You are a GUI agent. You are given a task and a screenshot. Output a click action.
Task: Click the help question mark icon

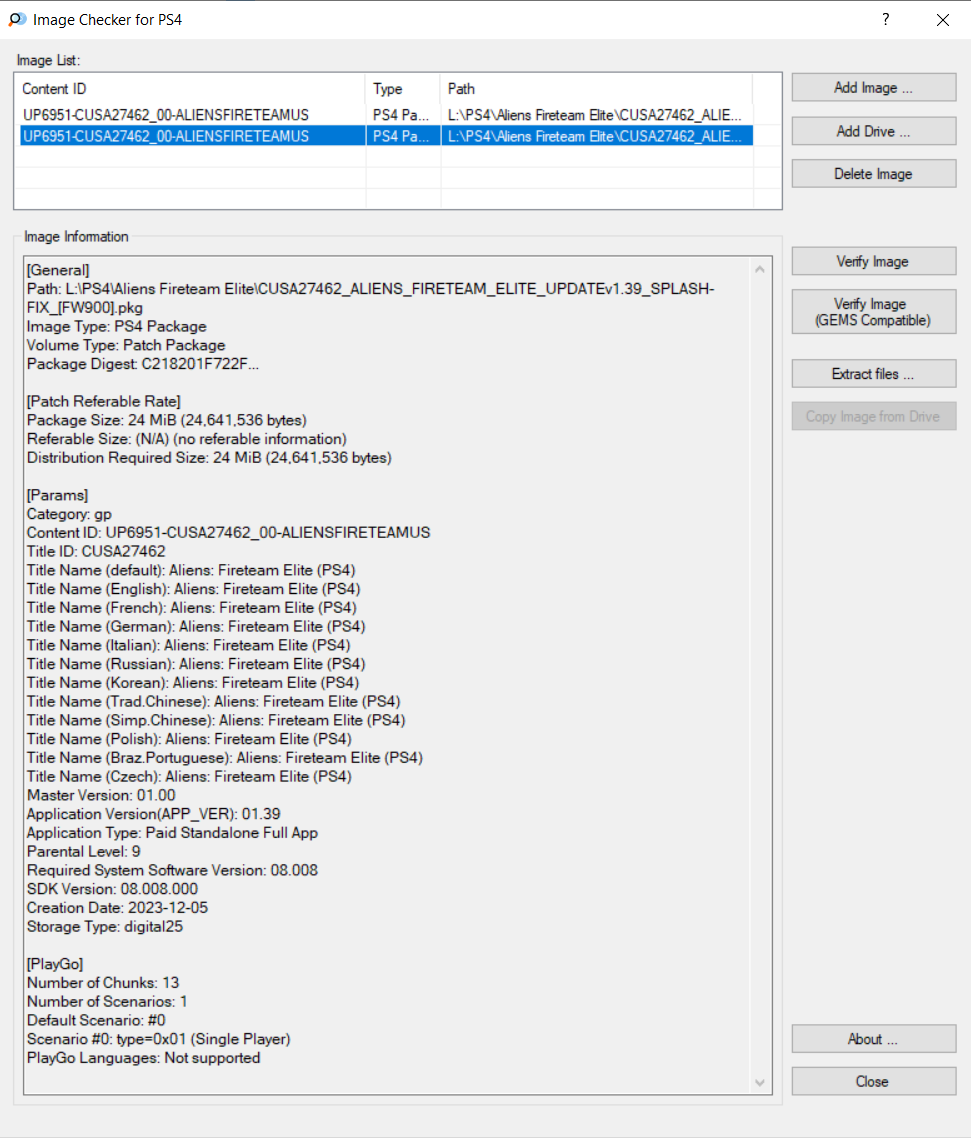tap(885, 20)
